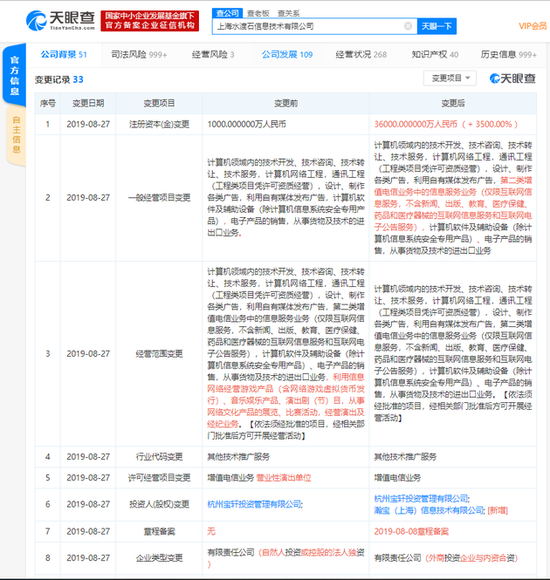Click the 投资人(股权)变更 cell
550x580 pixels.
pyautogui.click(x=159, y=504)
